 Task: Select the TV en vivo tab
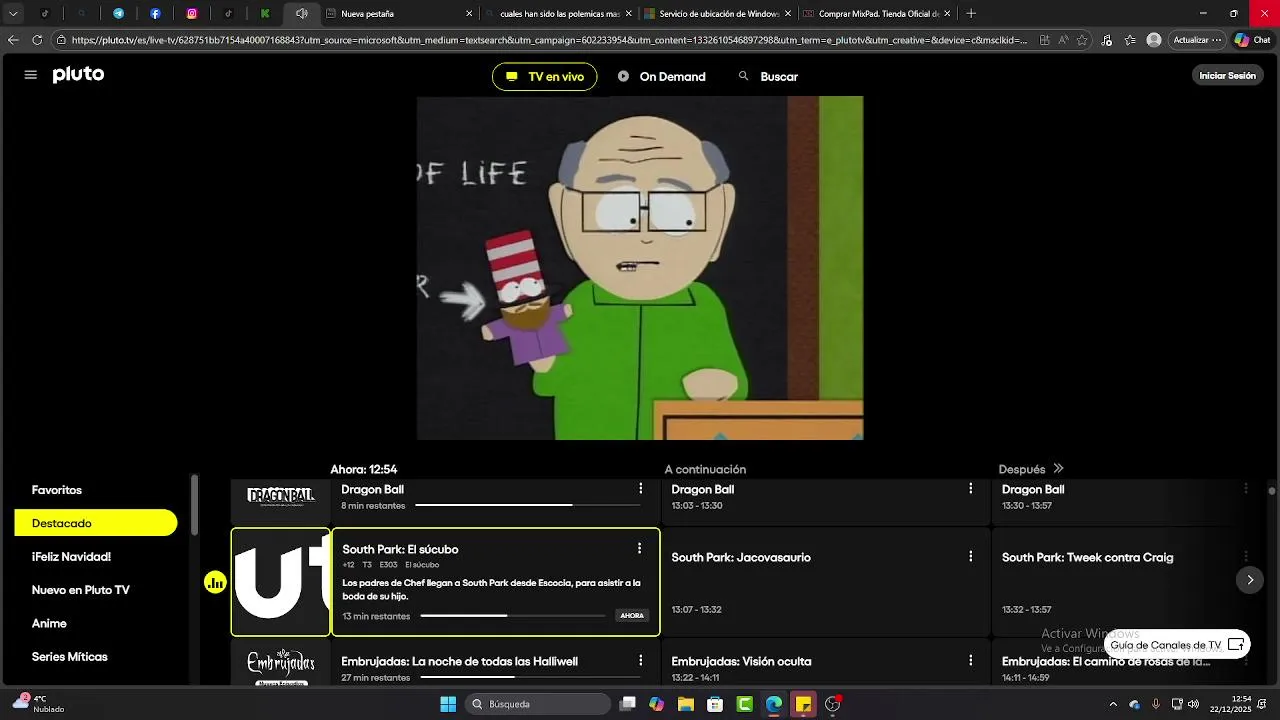click(545, 77)
